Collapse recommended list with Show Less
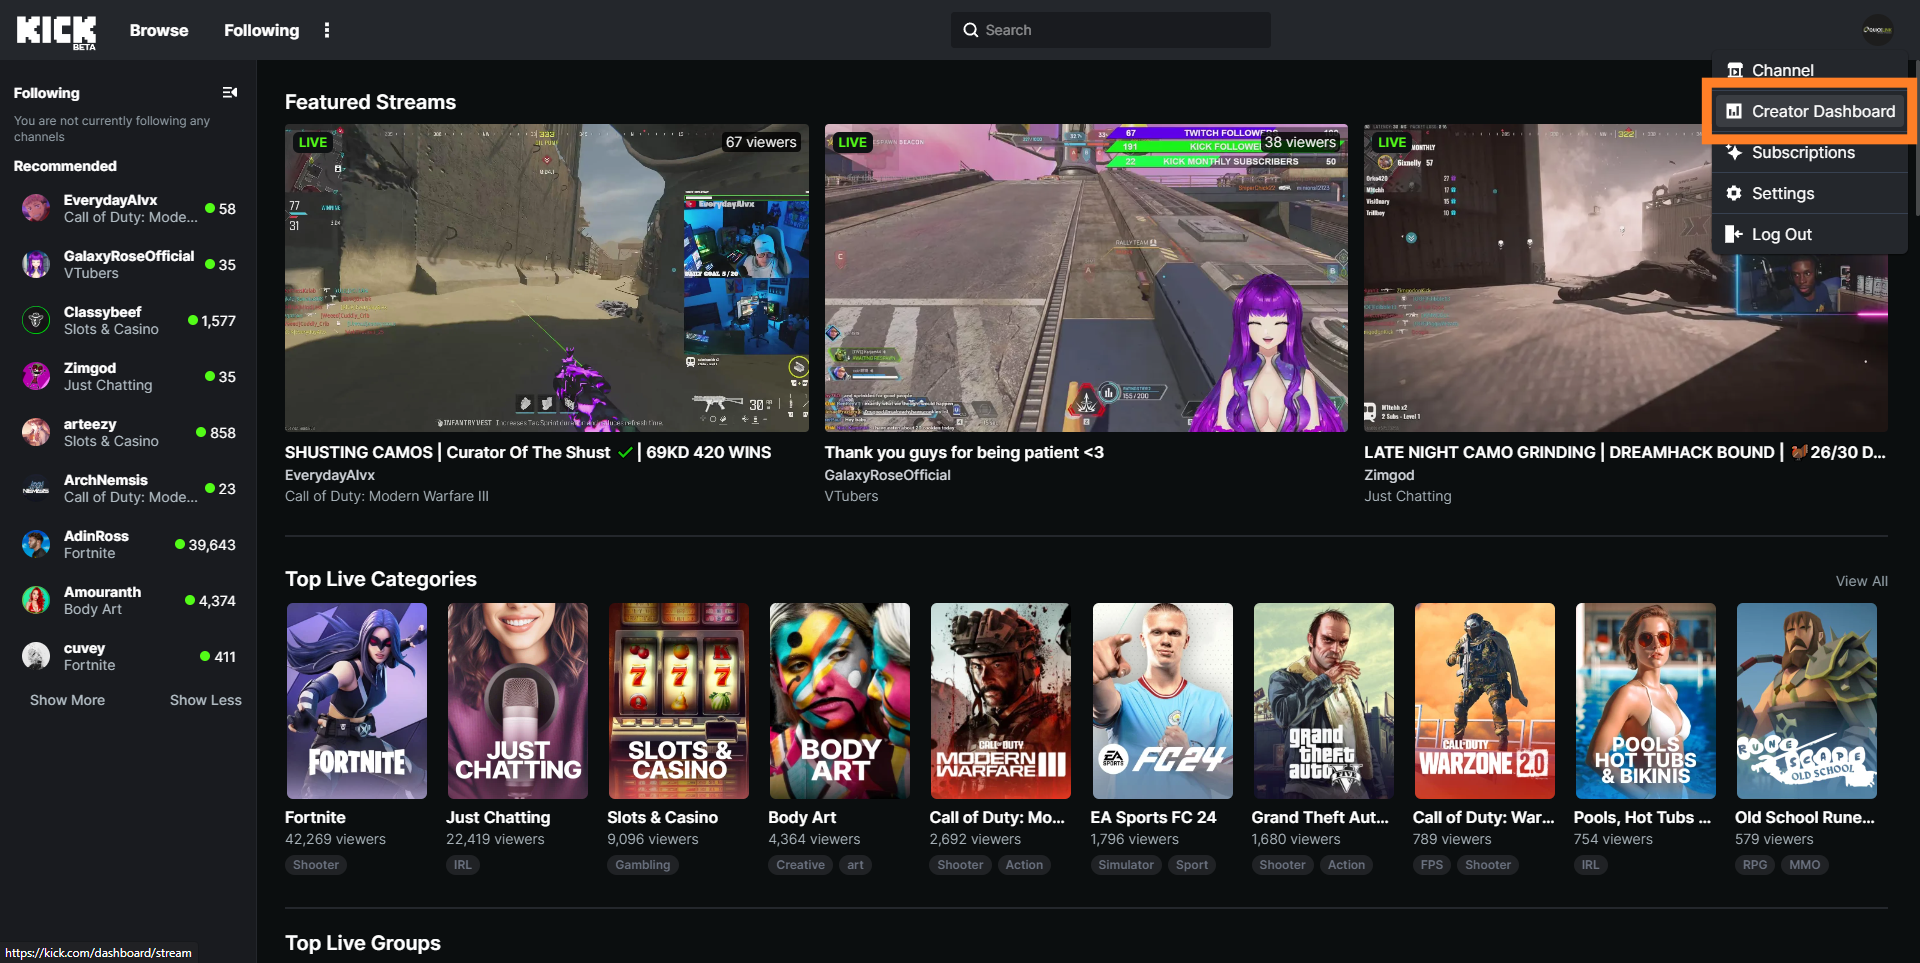The image size is (1920, 963). (205, 700)
